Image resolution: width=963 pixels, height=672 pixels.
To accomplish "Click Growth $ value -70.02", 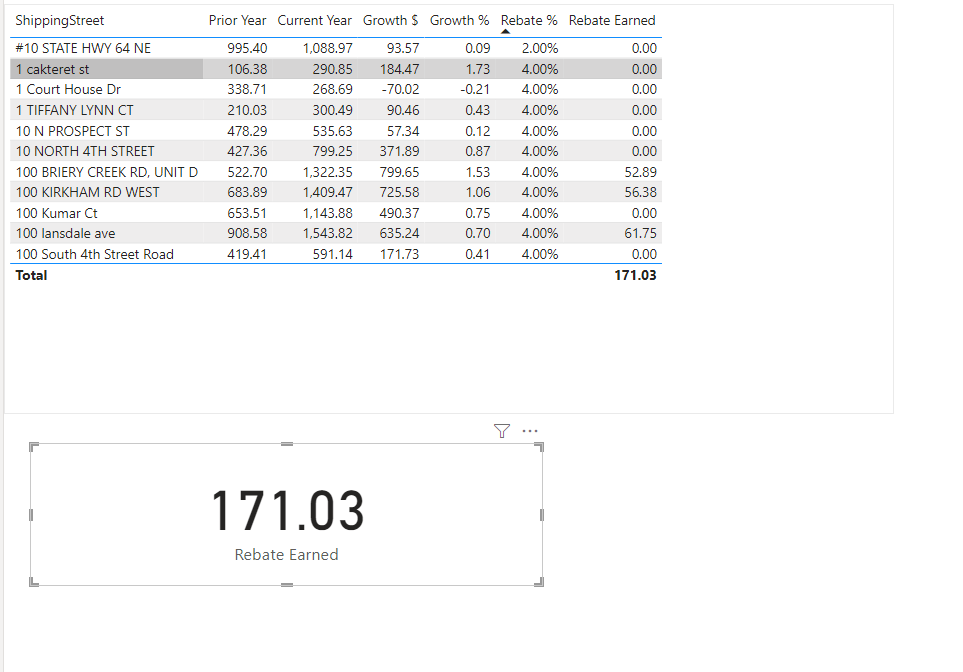I will (400, 89).
